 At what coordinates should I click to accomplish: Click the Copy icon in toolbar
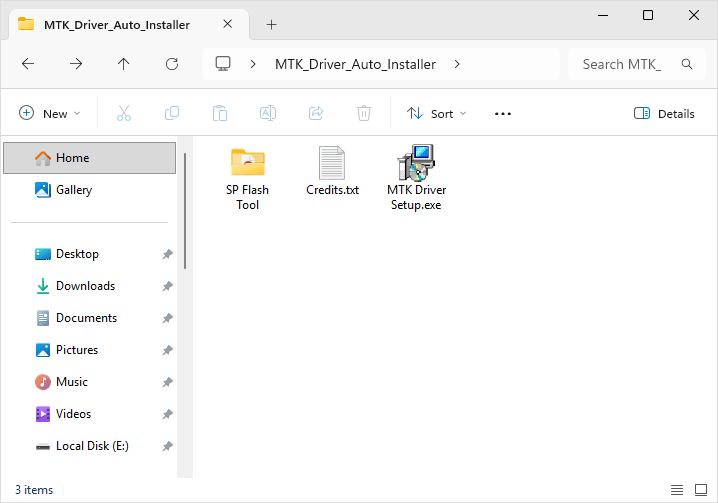(x=172, y=113)
